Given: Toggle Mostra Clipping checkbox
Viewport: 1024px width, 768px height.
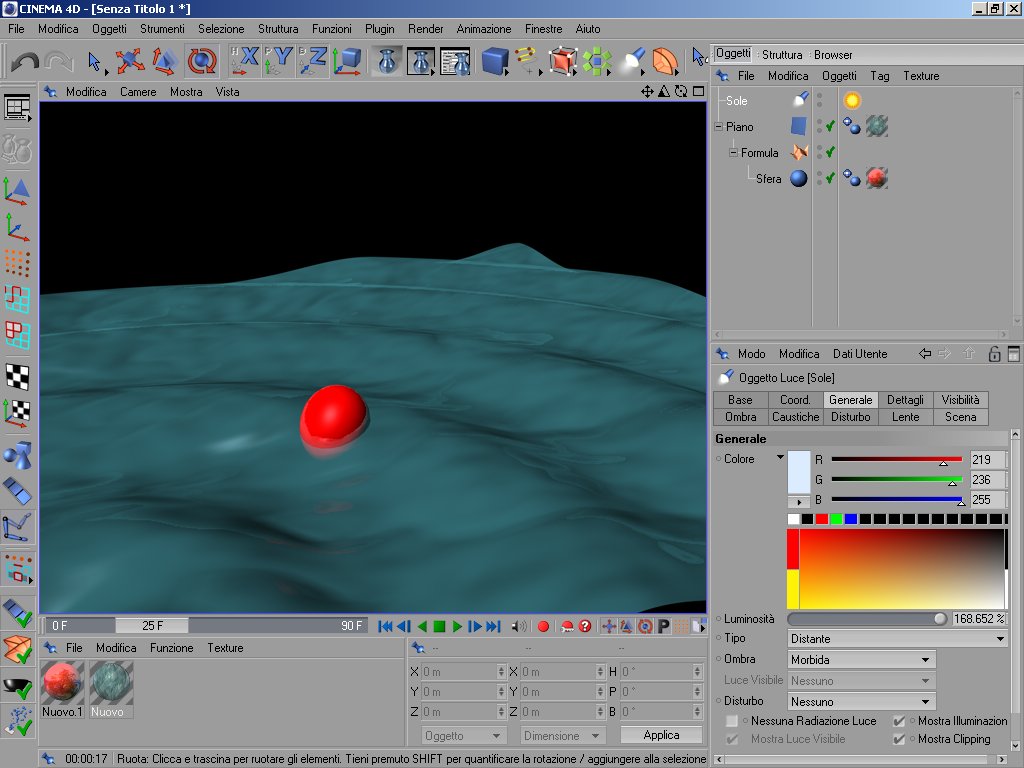Looking at the screenshot, I should coord(899,739).
